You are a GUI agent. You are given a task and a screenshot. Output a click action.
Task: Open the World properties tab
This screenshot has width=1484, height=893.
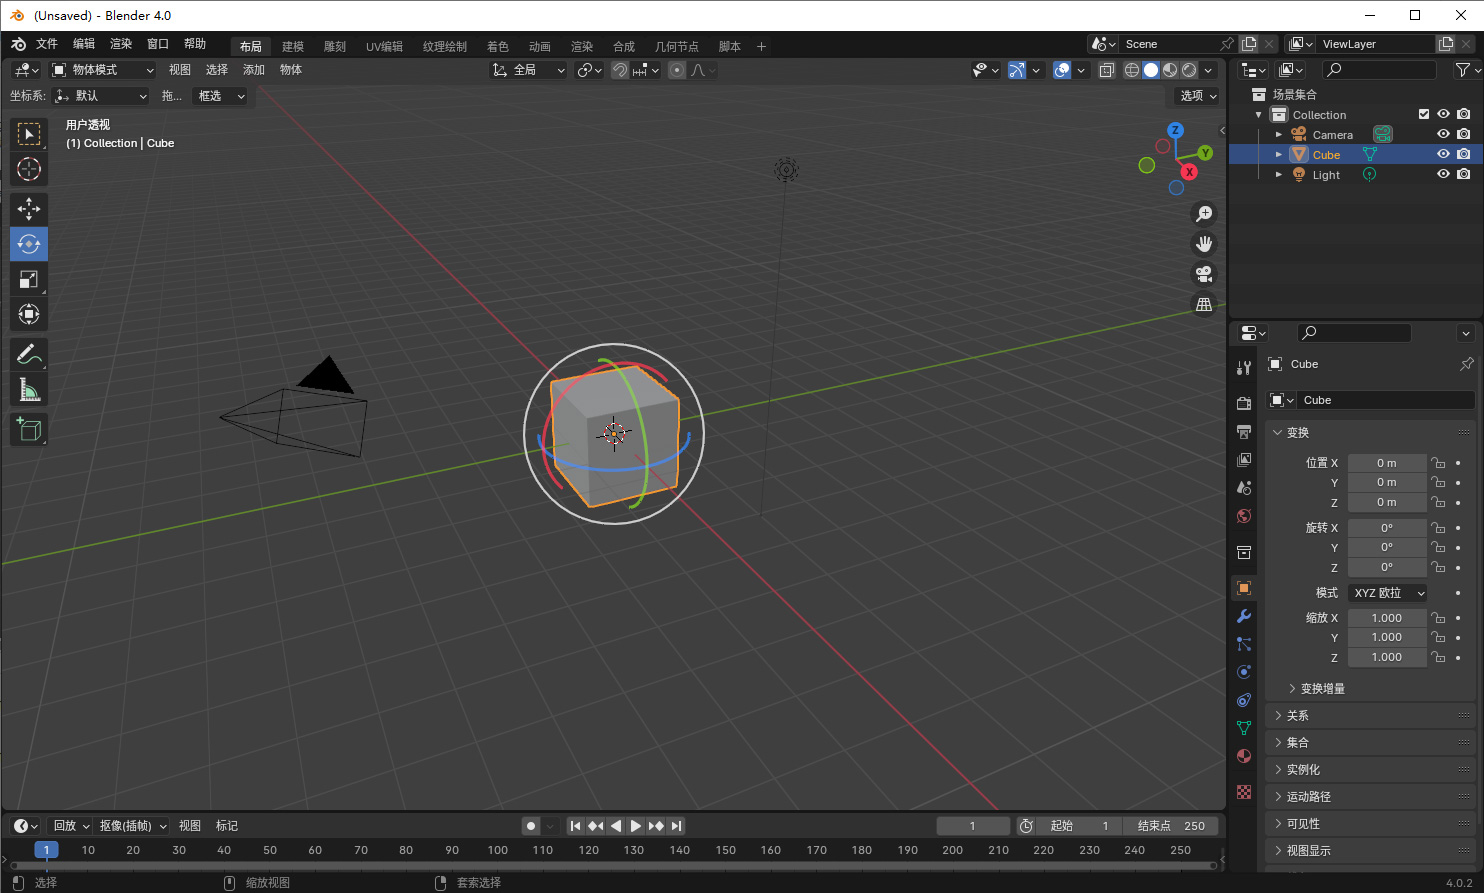tap(1244, 516)
